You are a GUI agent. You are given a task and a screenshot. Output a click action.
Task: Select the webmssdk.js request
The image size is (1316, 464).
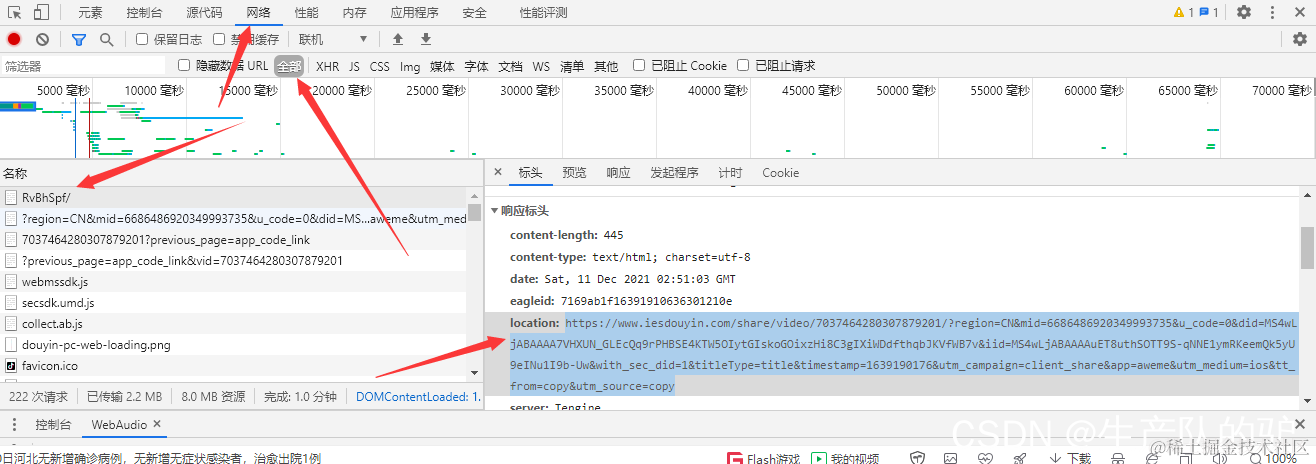(x=233, y=281)
